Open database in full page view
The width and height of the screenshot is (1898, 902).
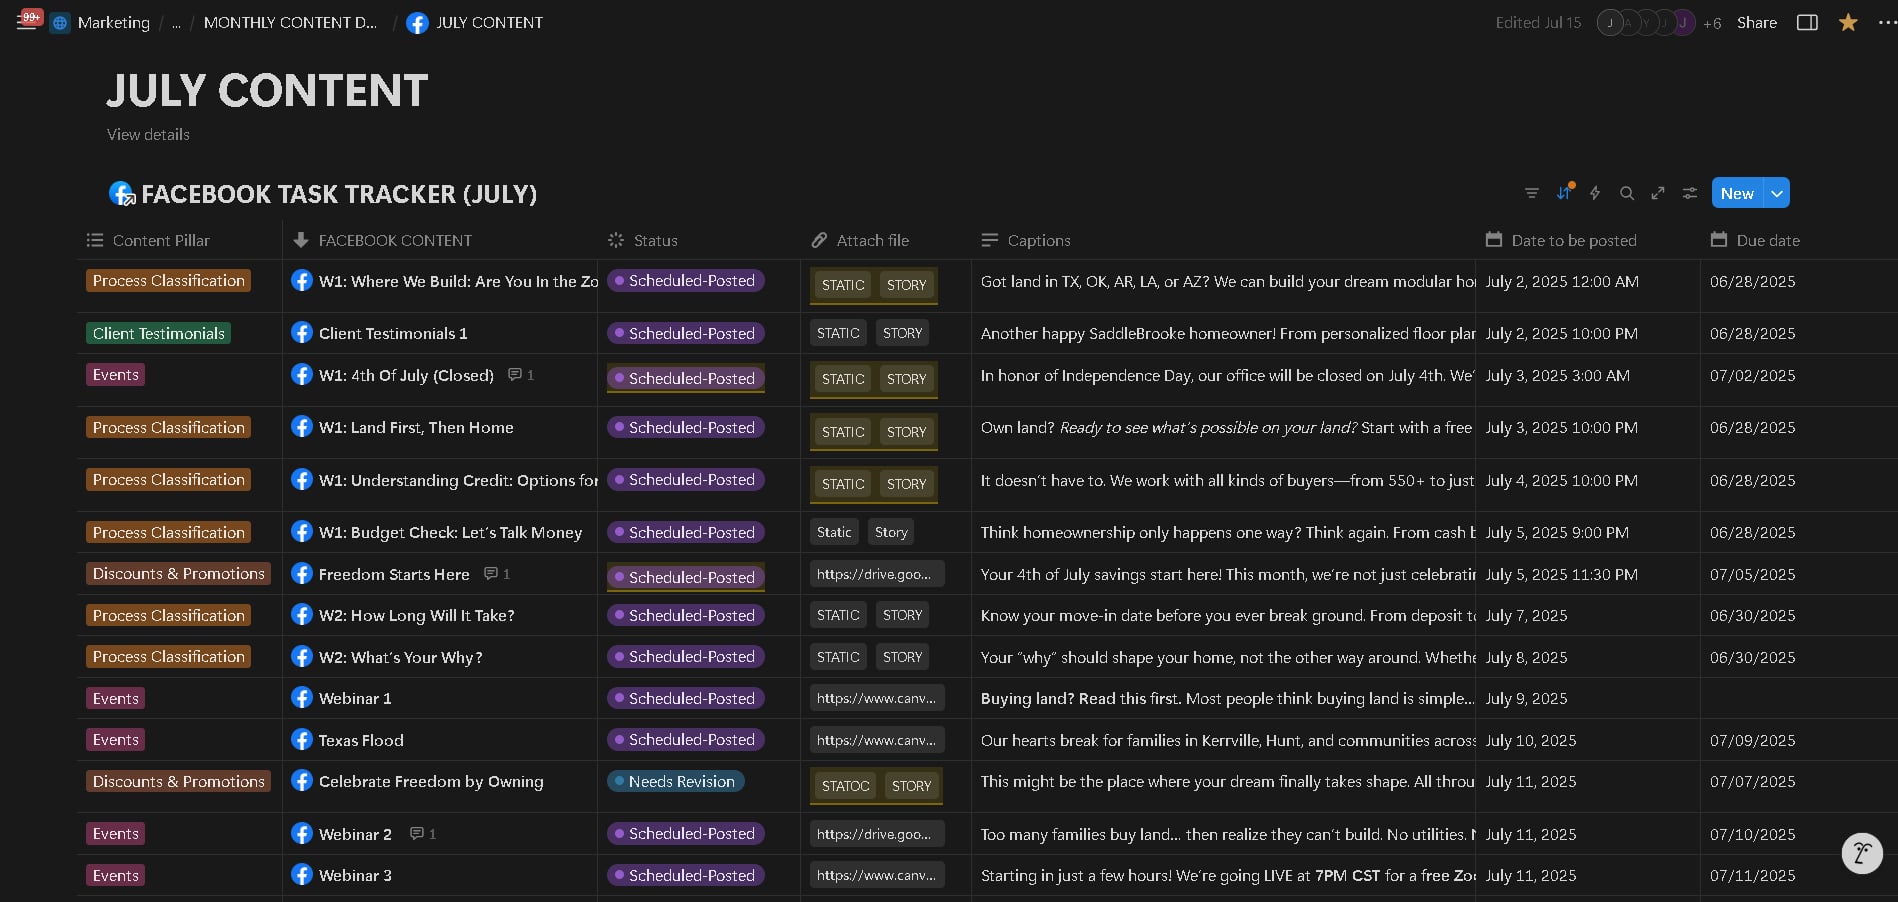pyautogui.click(x=1658, y=193)
